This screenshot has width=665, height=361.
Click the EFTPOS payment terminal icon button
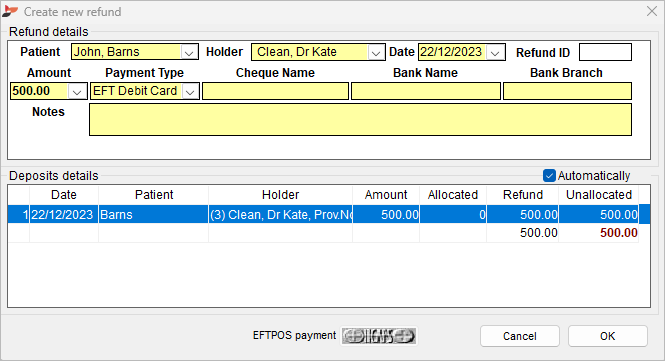[379, 336]
